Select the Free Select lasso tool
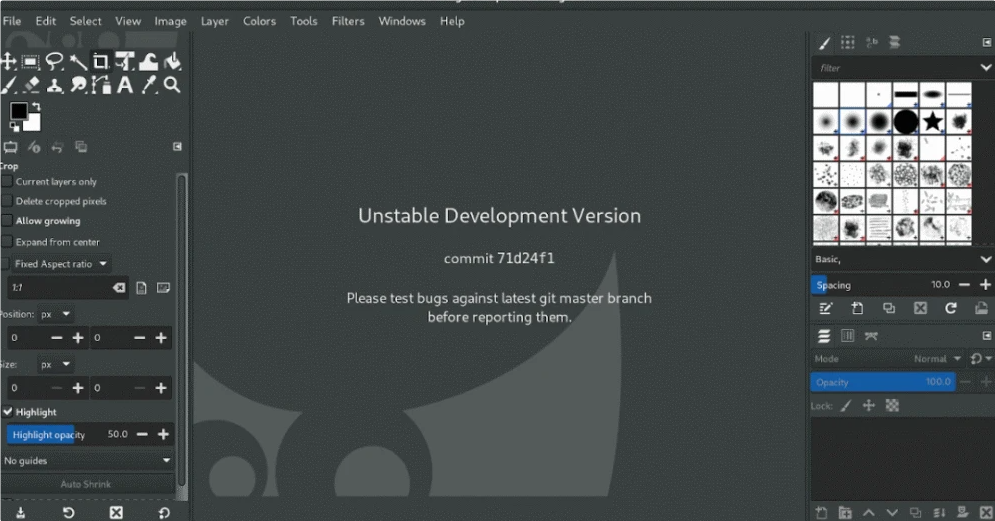Image resolution: width=995 pixels, height=521 pixels. tap(55, 62)
